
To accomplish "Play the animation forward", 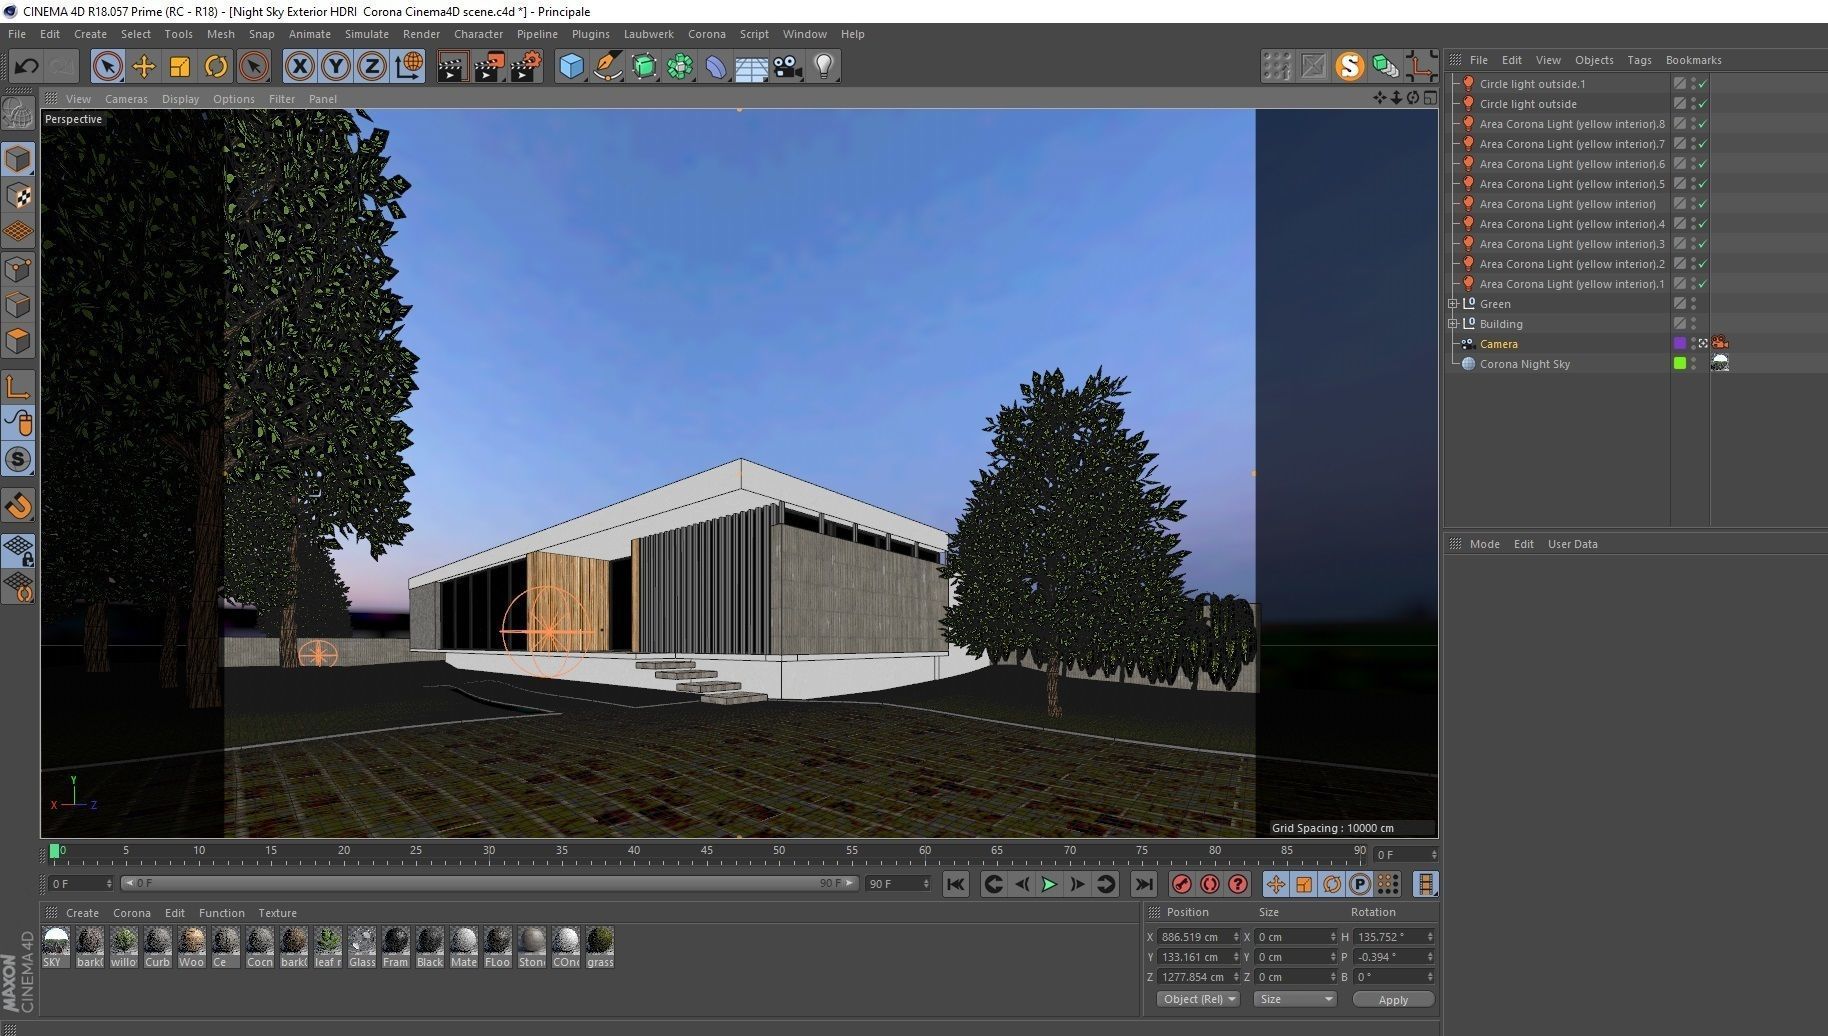I will (x=1049, y=884).
